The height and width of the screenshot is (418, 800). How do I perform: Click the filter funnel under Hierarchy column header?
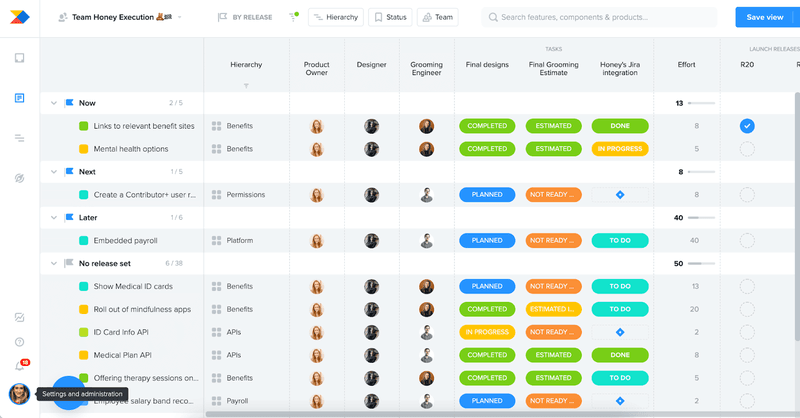[x=246, y=86]
